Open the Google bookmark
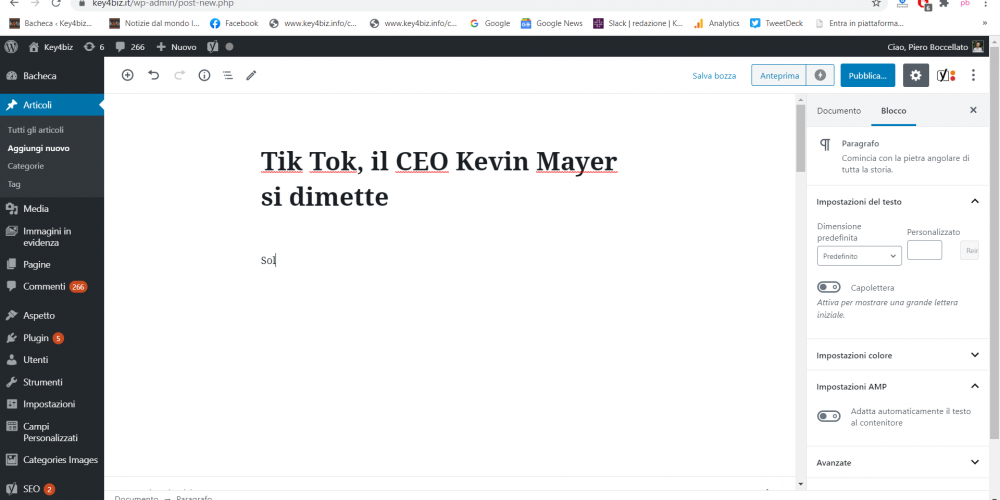This screenshot has height=500, width=1000. pos(490,24)
